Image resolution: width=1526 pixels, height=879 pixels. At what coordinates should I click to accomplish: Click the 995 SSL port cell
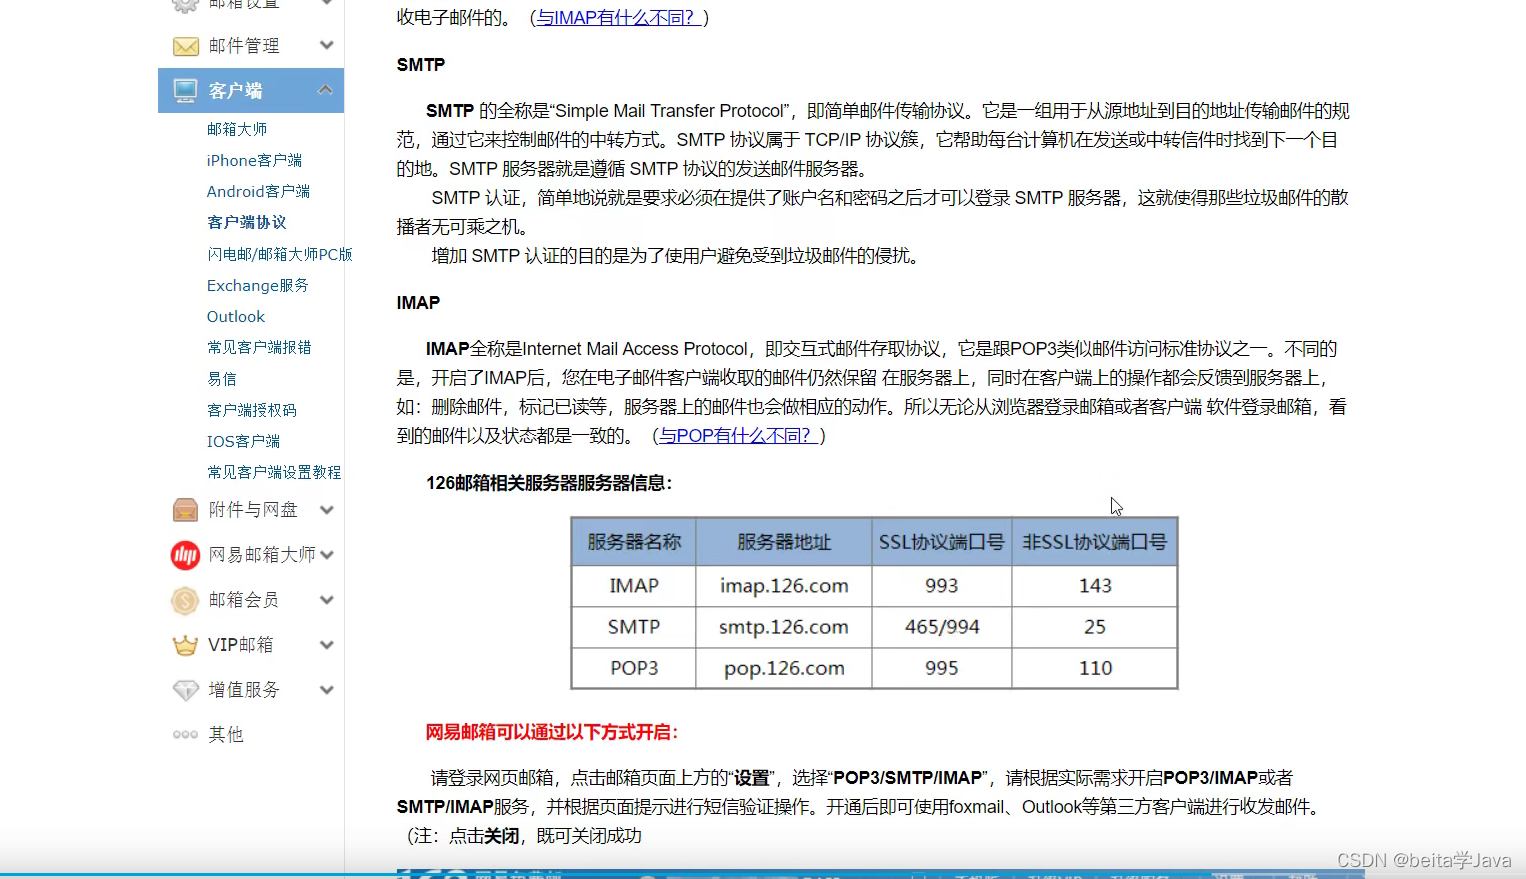tap(941, 668)
